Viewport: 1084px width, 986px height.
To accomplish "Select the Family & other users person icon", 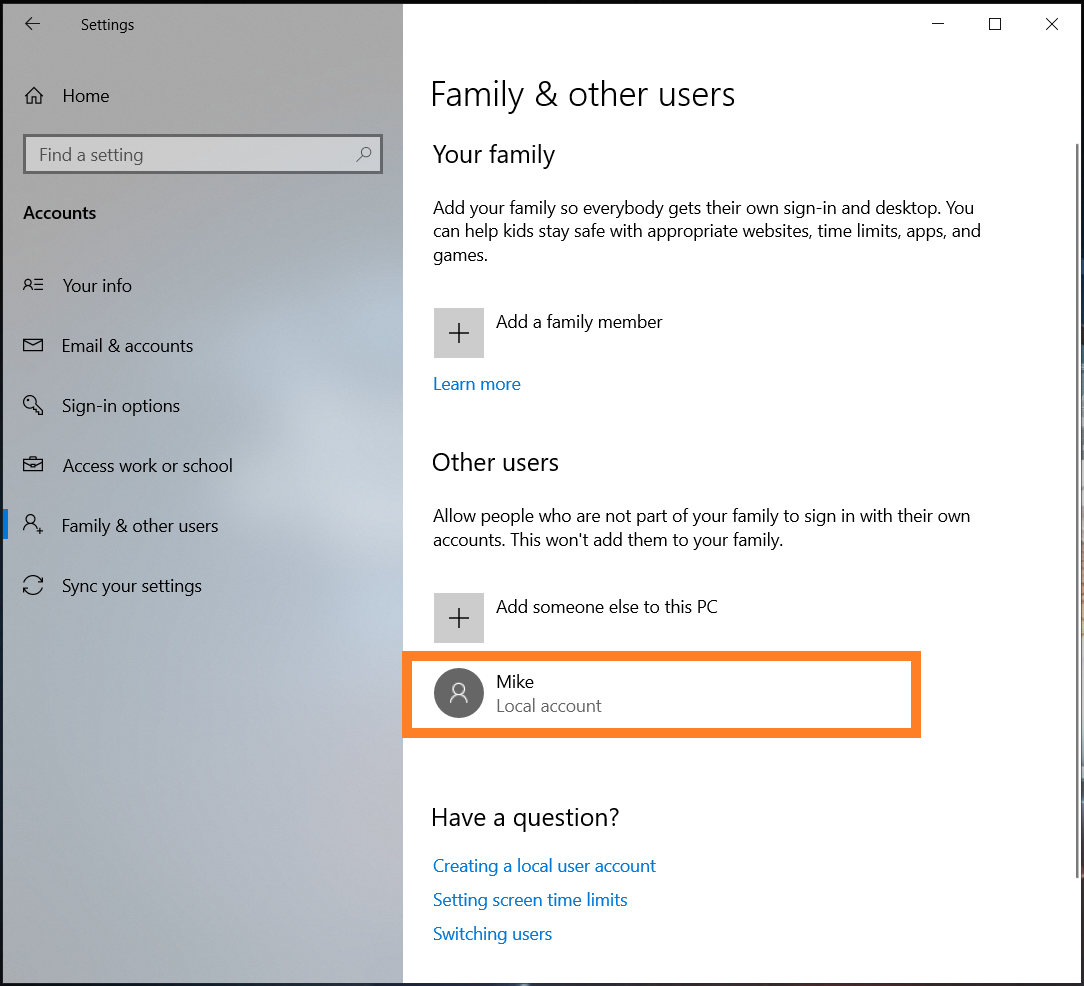I will tap(33, 524).
